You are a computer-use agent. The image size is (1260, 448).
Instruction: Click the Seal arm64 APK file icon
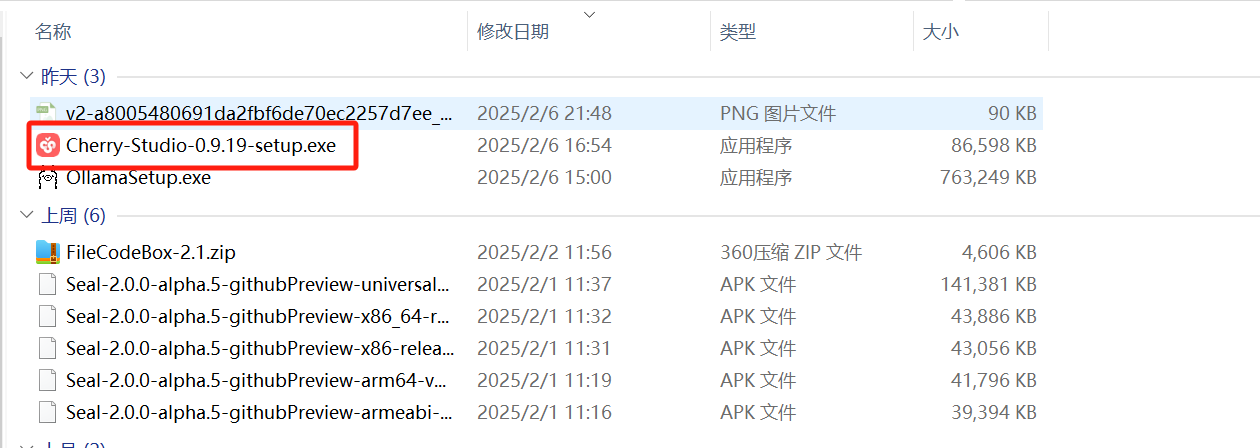pyautogui.click(x=47, y=380)
